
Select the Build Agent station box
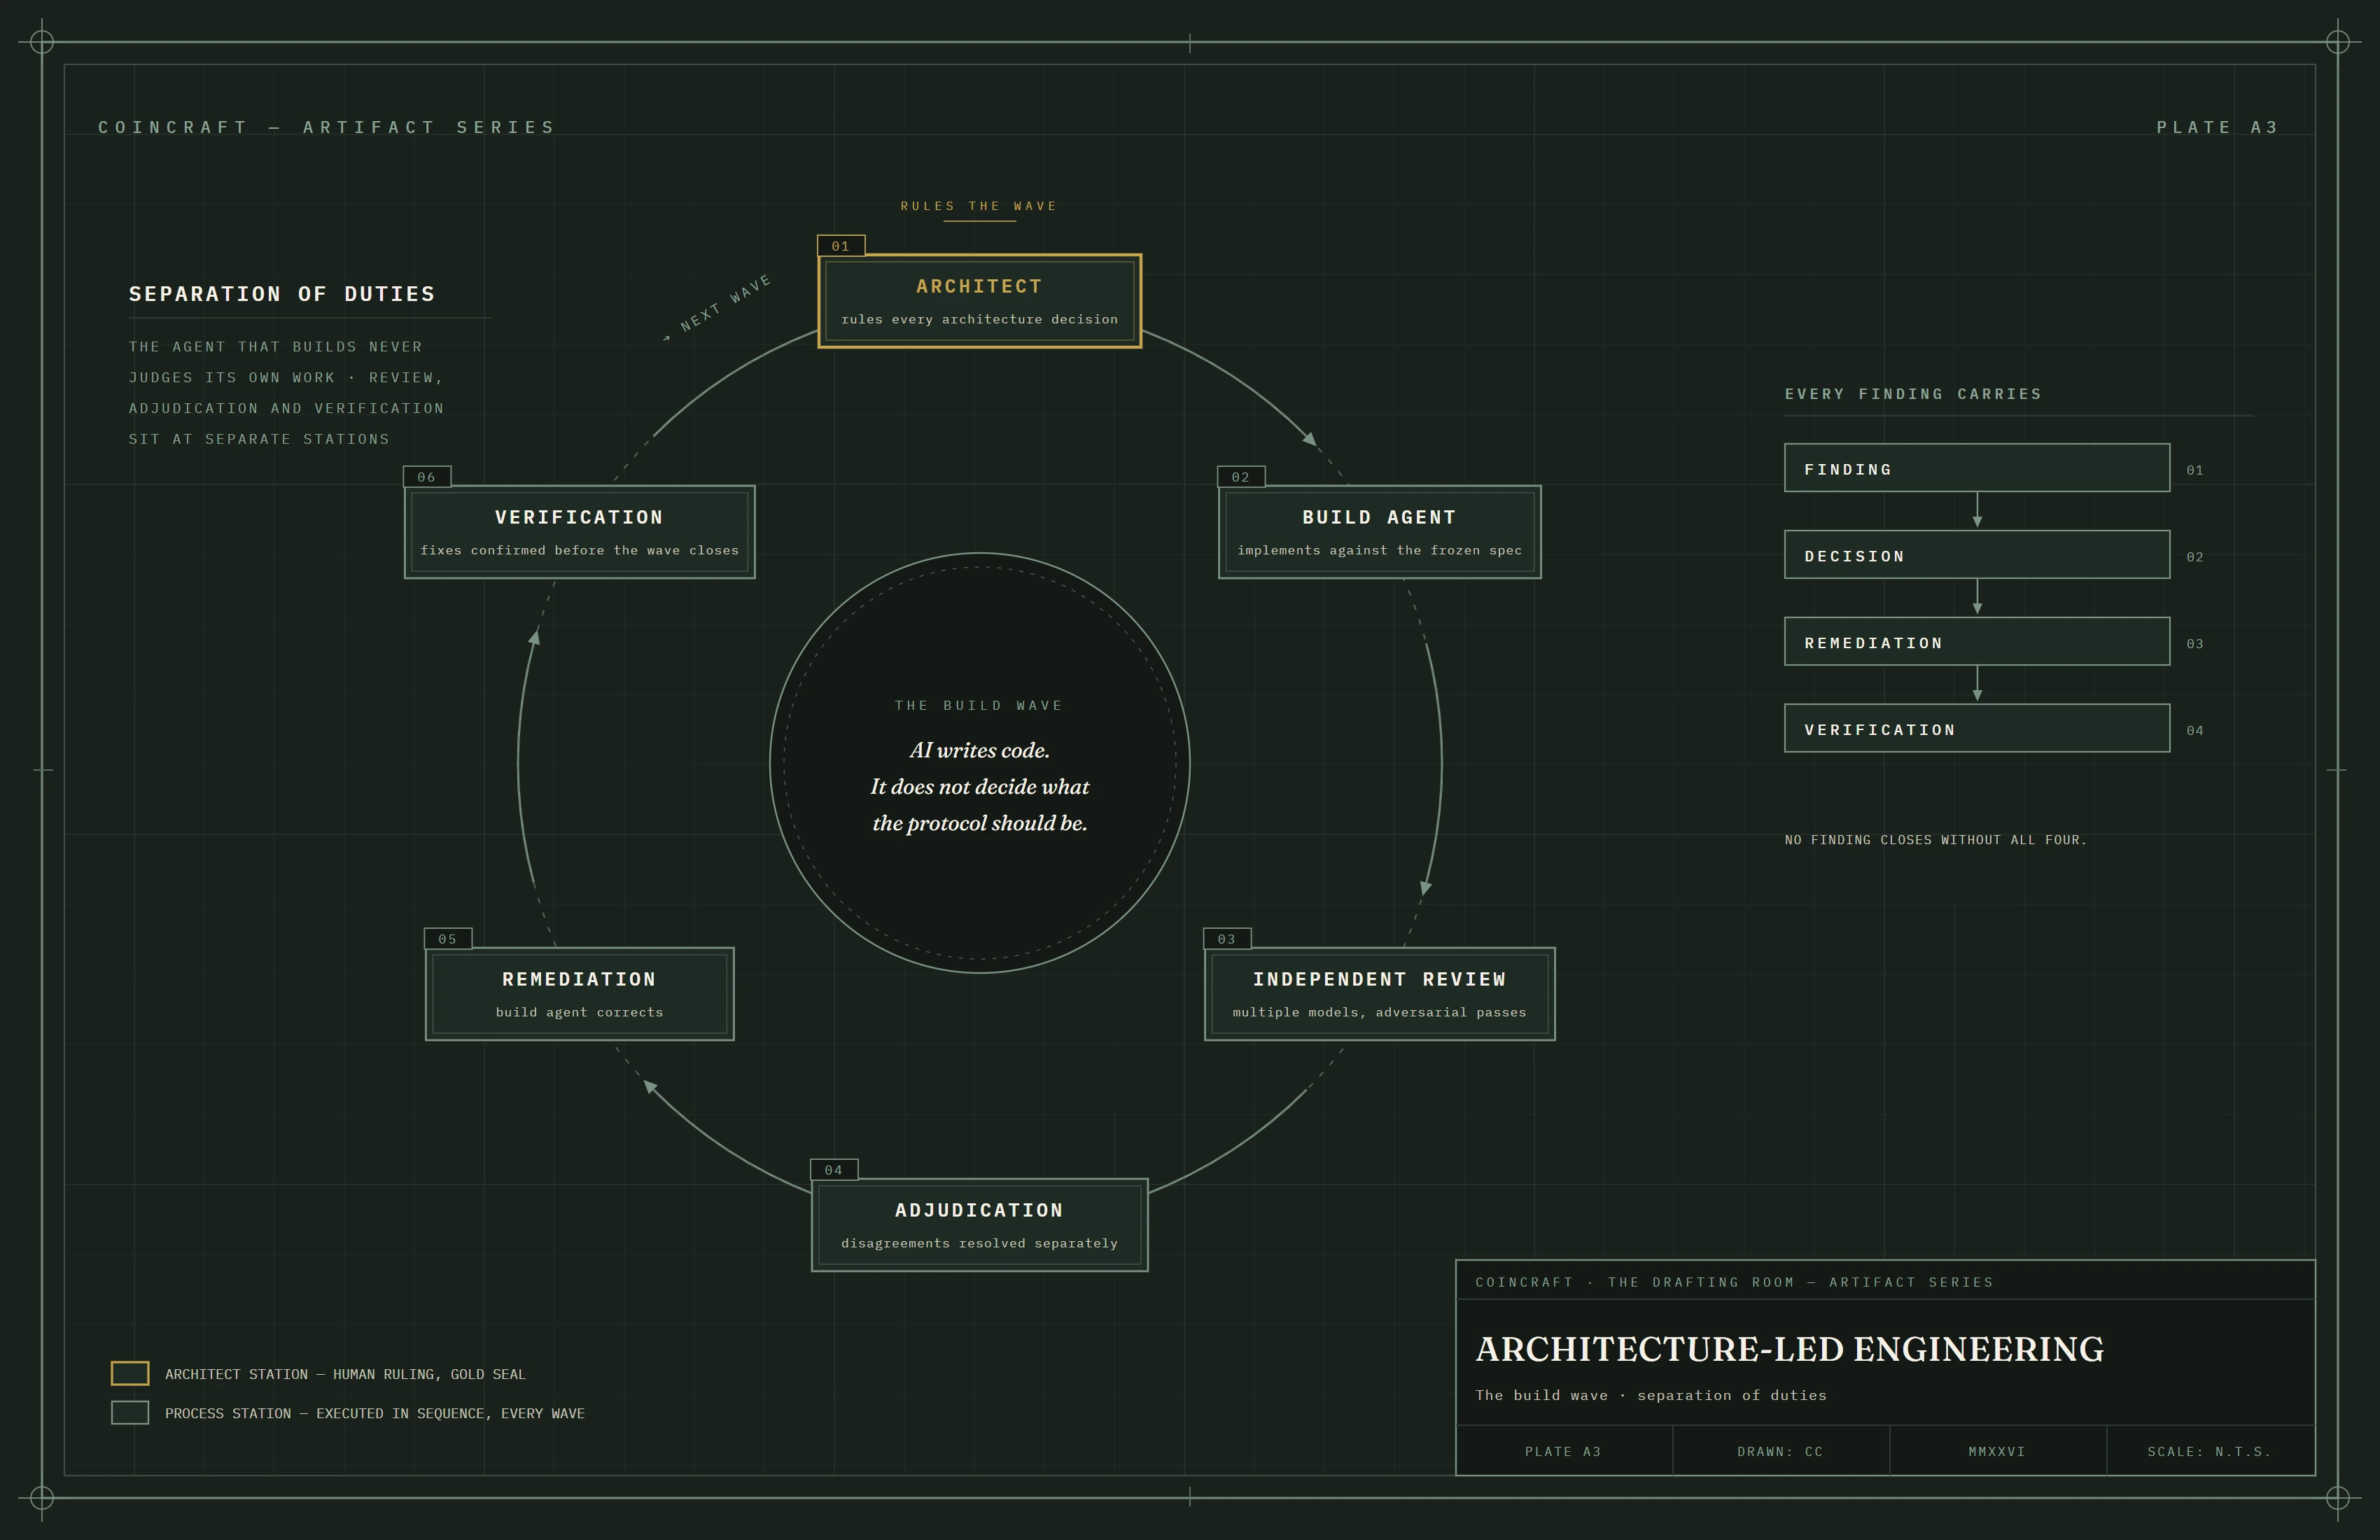click(1379, 532)
